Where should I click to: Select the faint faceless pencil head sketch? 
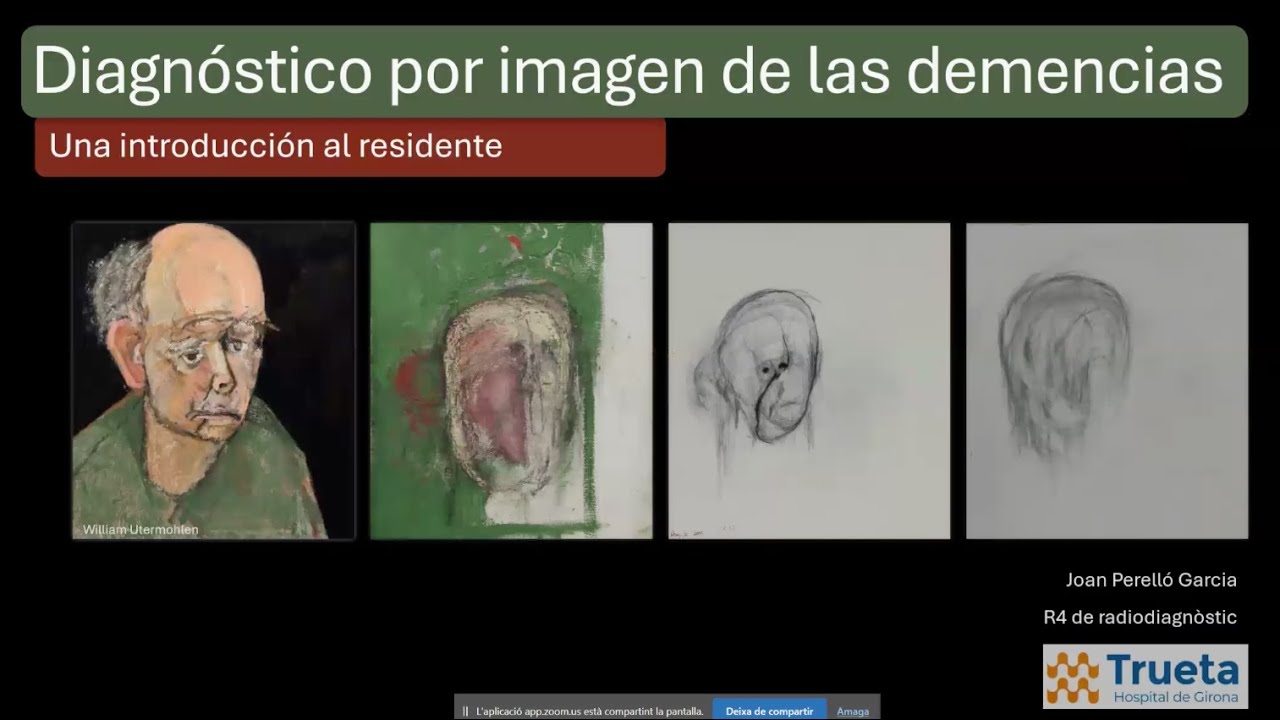click(1107, 381)
